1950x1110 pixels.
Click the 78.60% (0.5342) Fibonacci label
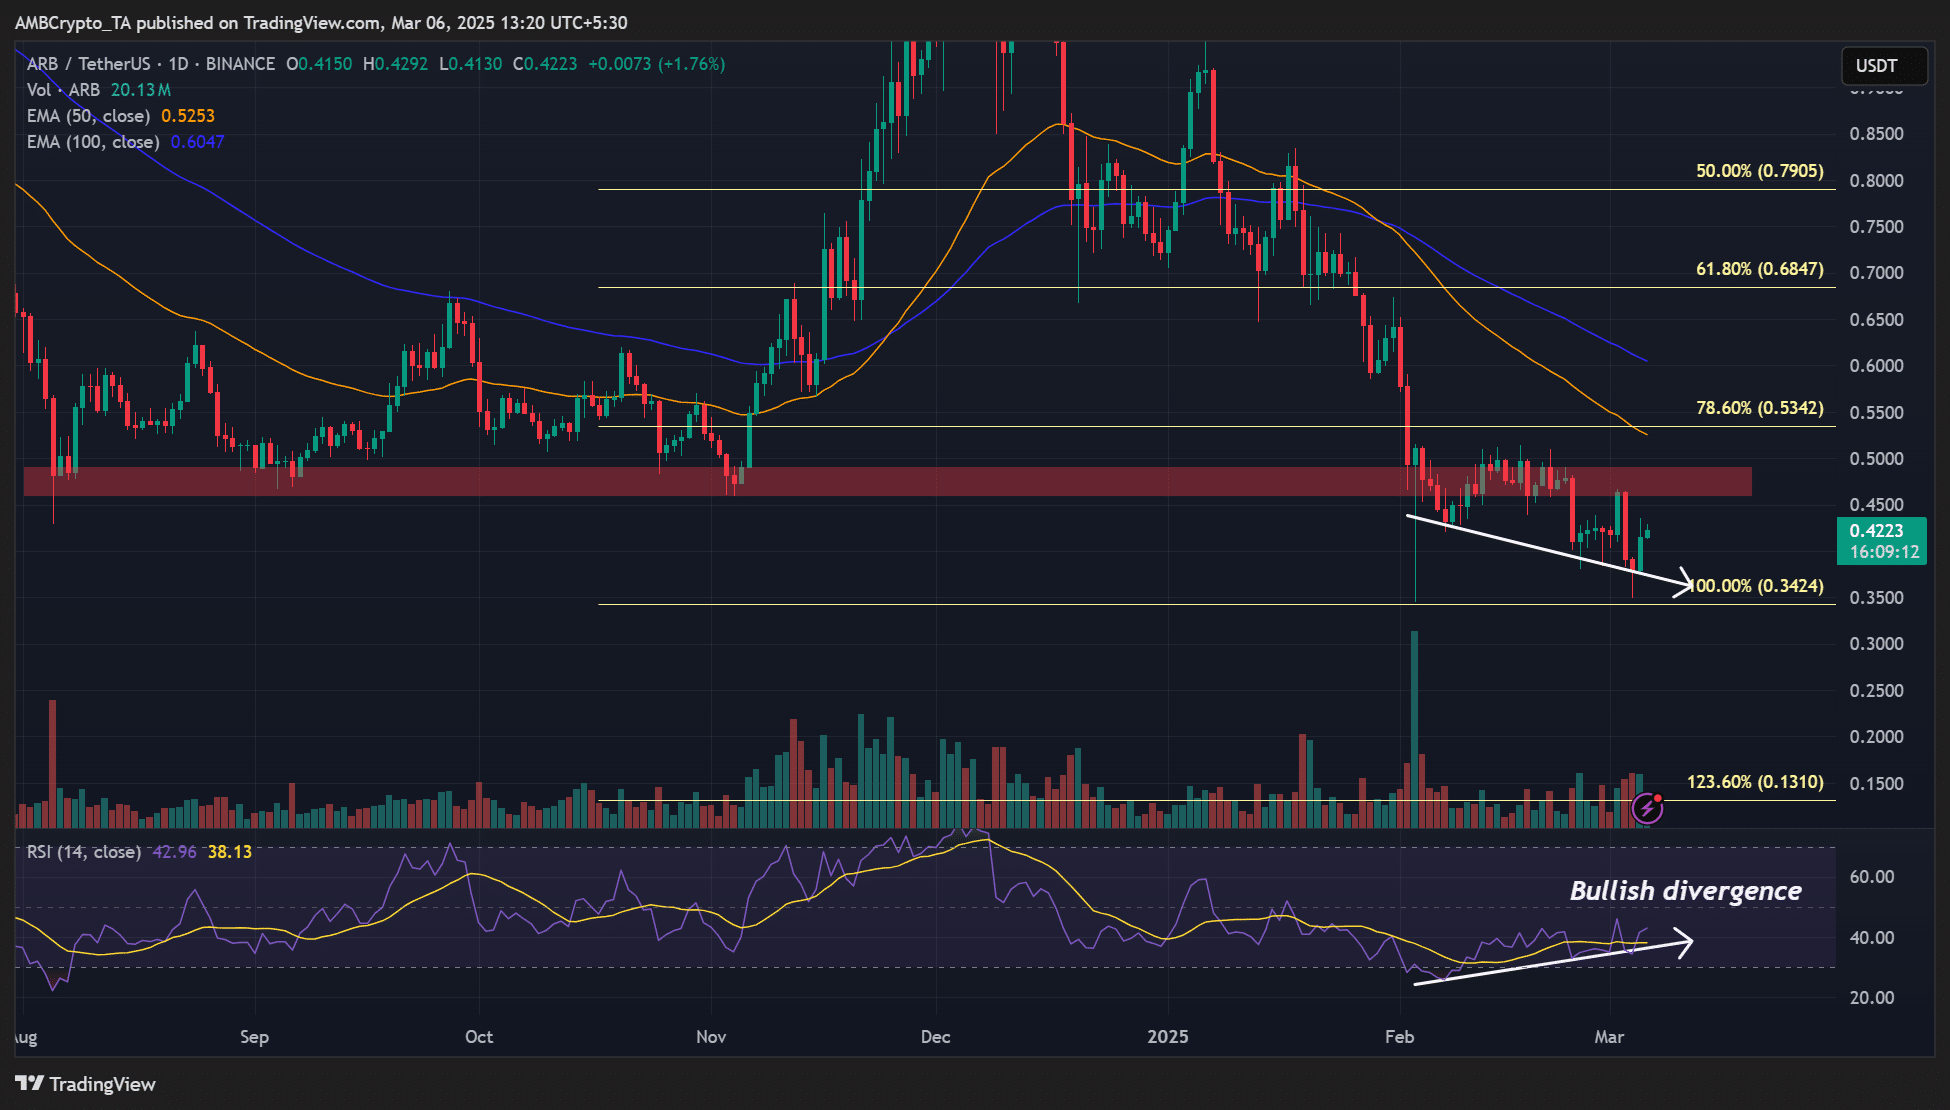coord(1760,408)
